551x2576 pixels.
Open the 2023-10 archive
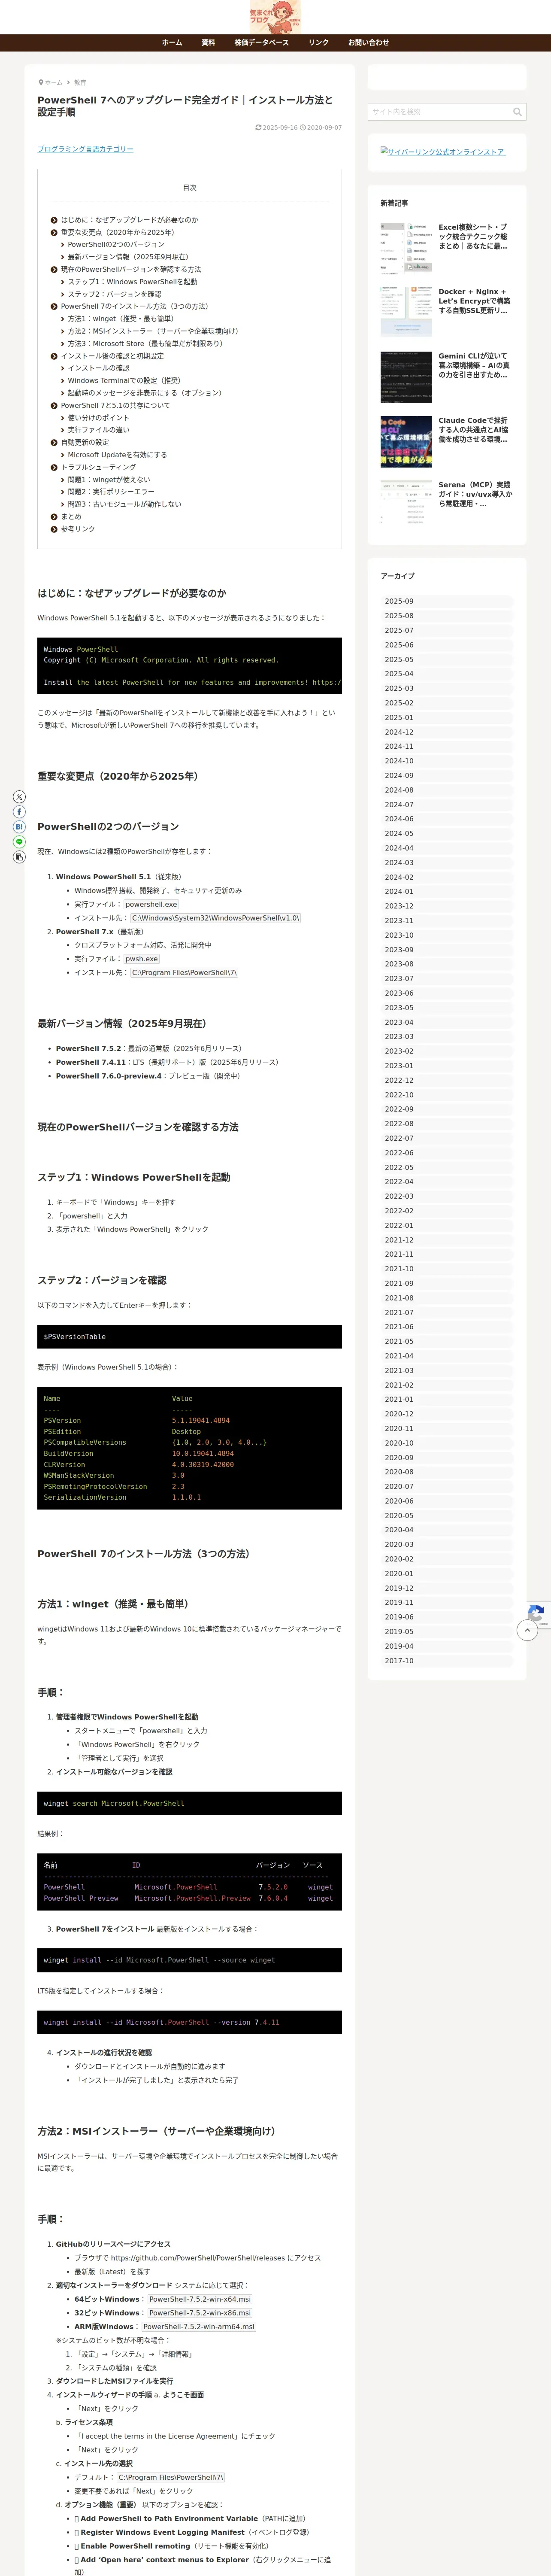pos(447,935)
